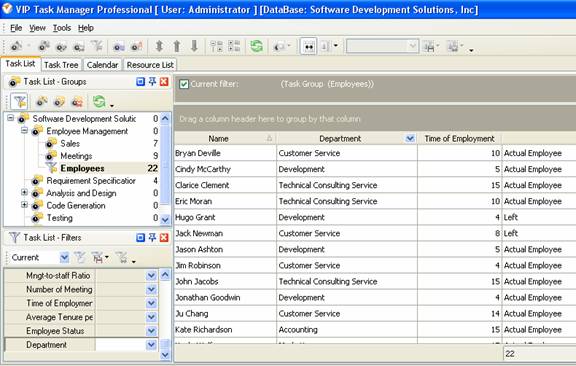Click the Time of Employment column header

coord(459,139)
